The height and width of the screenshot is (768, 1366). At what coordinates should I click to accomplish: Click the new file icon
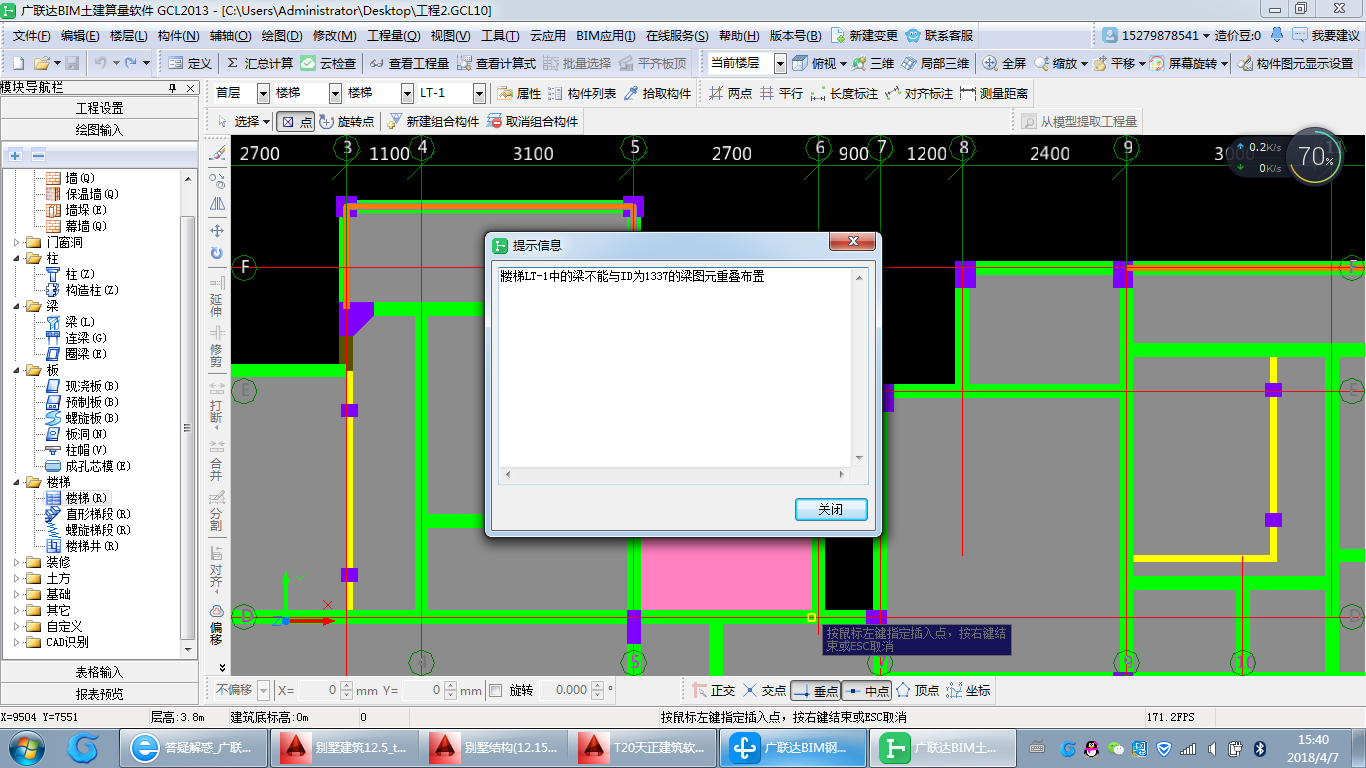(17, 63)
